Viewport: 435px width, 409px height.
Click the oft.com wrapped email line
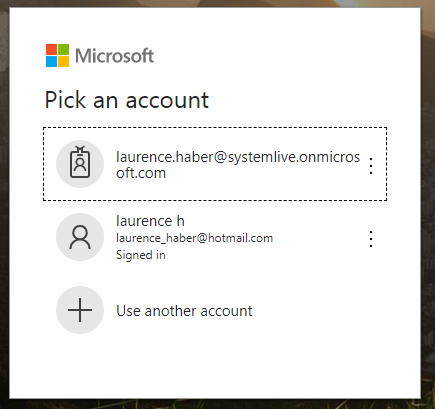pos(141,173)
